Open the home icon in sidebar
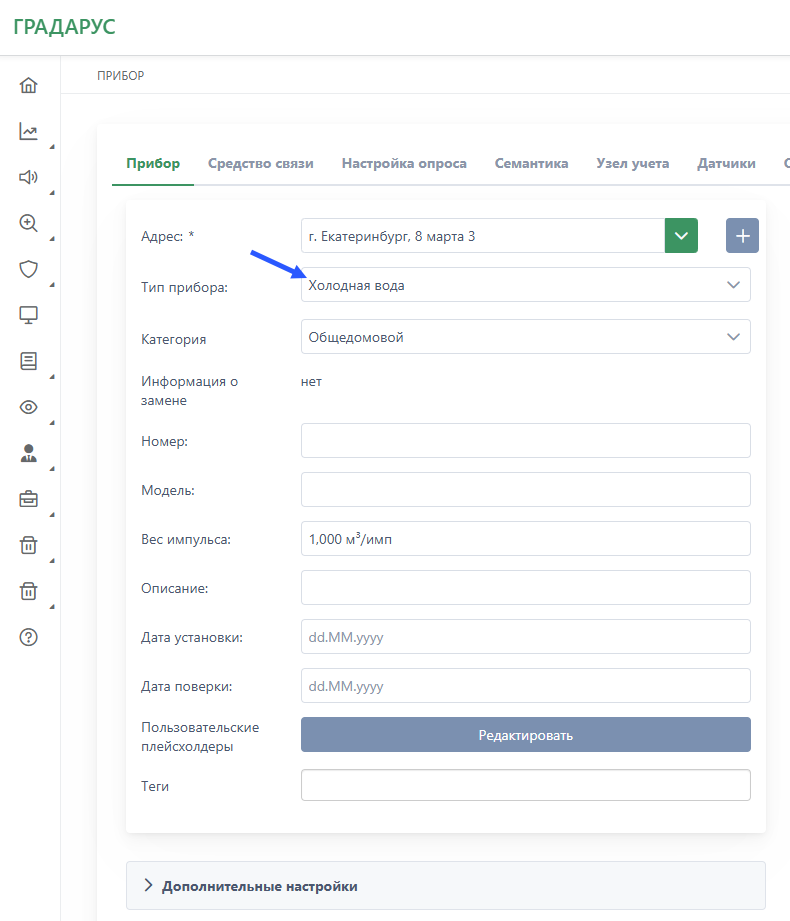This screenshot has height=921, width=790. 28,85
